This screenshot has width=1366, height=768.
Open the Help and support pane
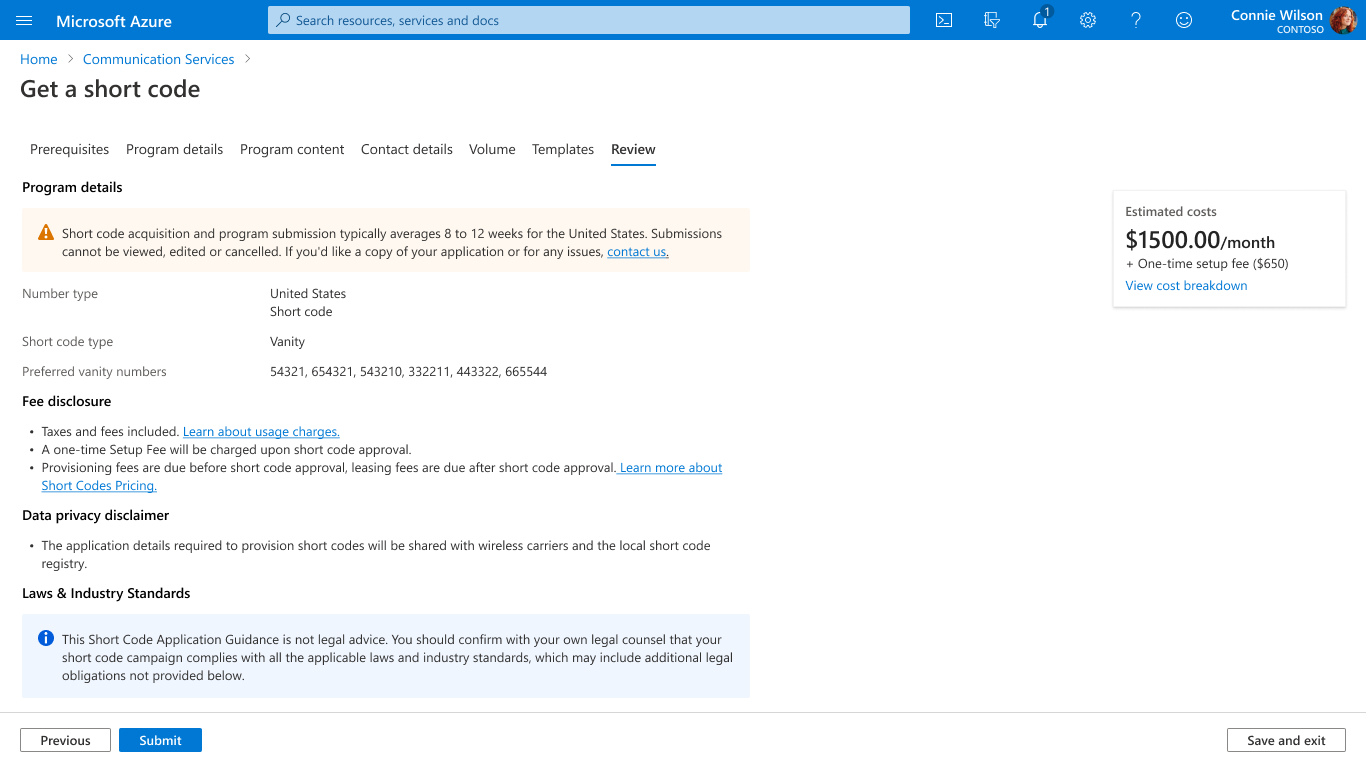(x=1135, y=20)
